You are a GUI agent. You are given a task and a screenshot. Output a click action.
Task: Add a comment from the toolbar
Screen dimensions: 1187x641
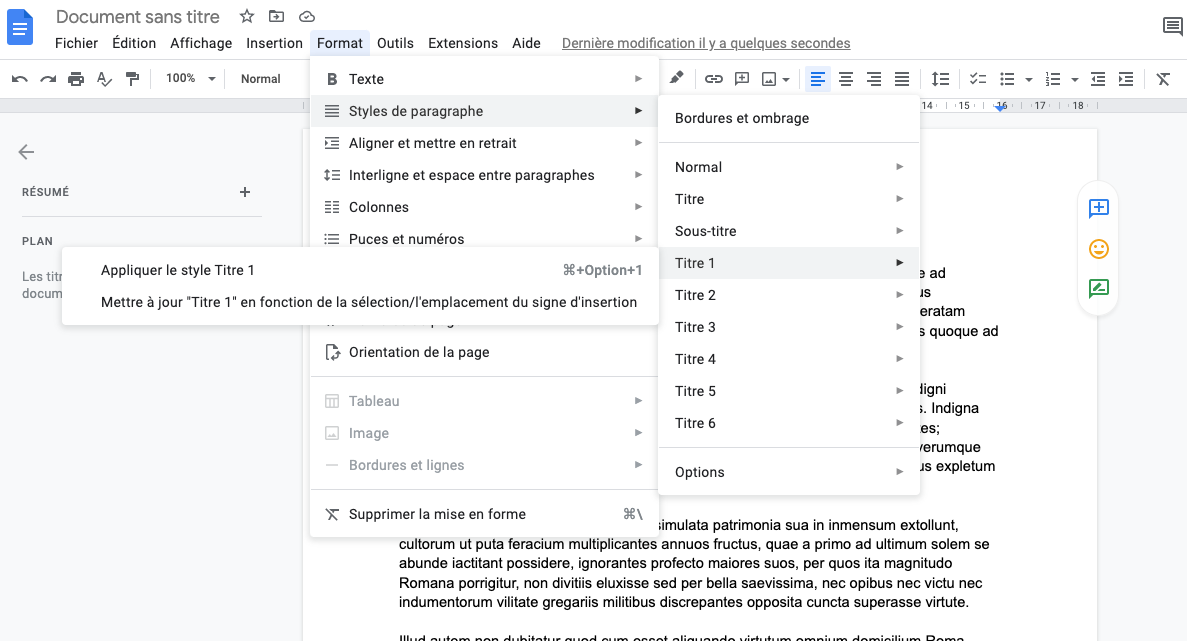pos(741,78)
